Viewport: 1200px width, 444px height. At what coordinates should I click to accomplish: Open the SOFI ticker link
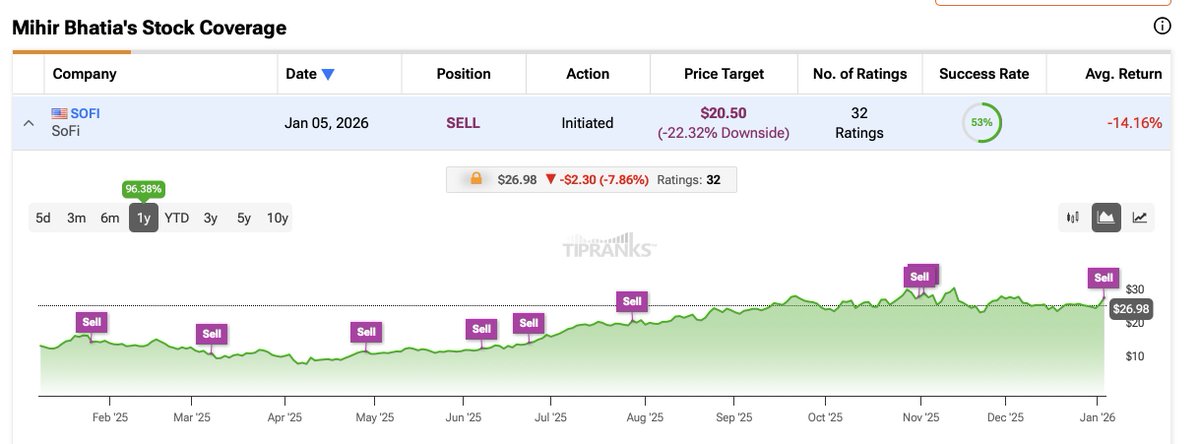85,114
